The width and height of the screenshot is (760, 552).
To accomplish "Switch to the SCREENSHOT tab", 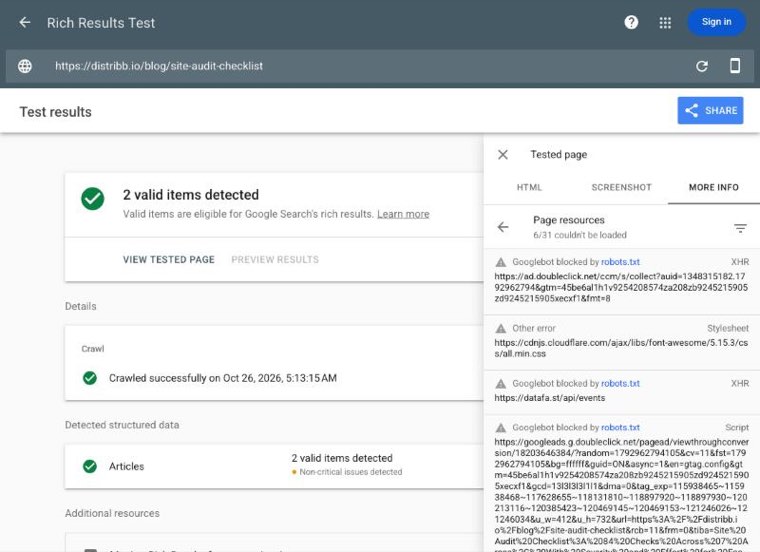I will (621, 188).
